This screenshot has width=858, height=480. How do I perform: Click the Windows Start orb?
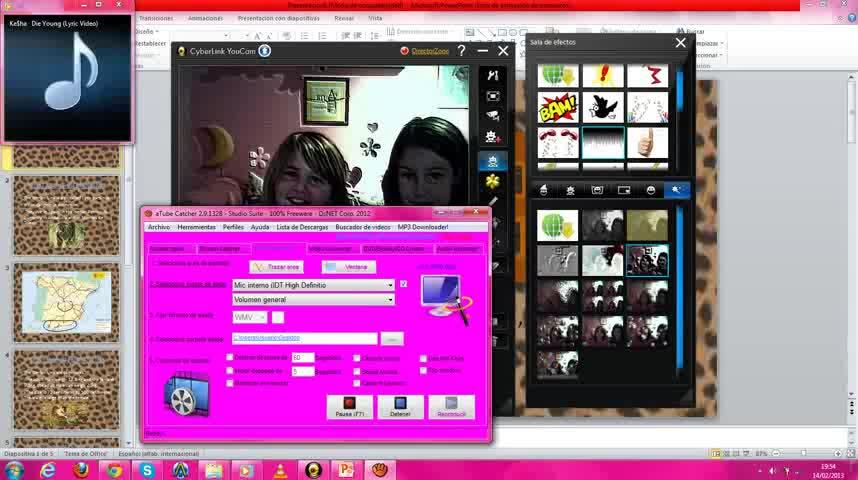[x=14, y=470]
